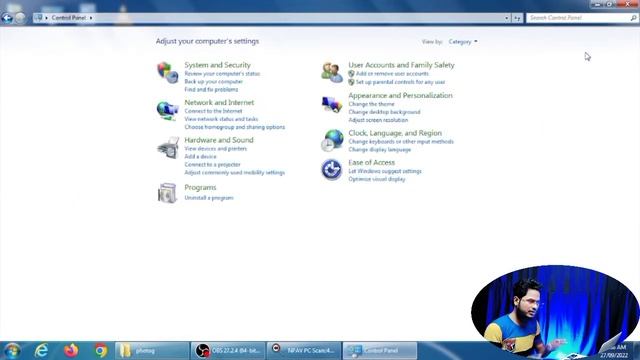Click the search magnifier icon
Viewport: 640px width, 360px height.
coord(633,18)
